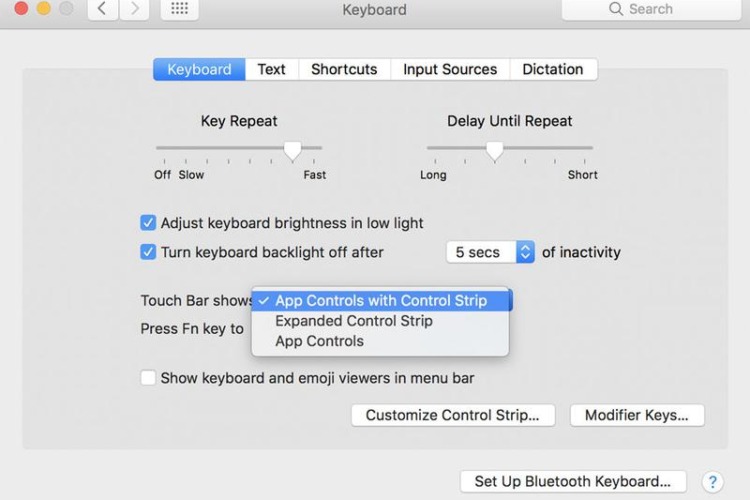Click the forward navigation arrow
The height and width of the screenshot is (500, 750).
(135, 9)
